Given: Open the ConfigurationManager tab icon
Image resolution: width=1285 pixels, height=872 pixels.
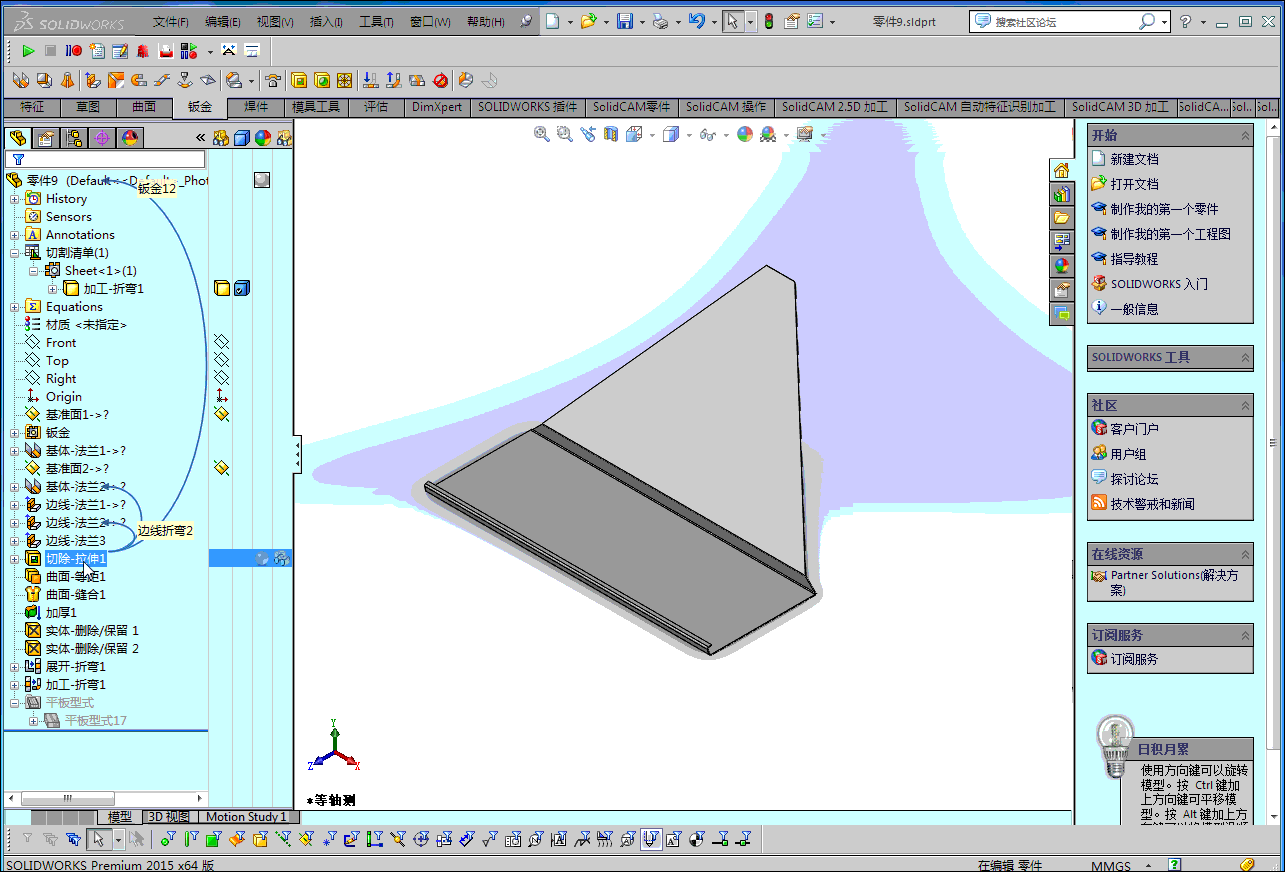Looking at the screenshot, I should (73, 138).
